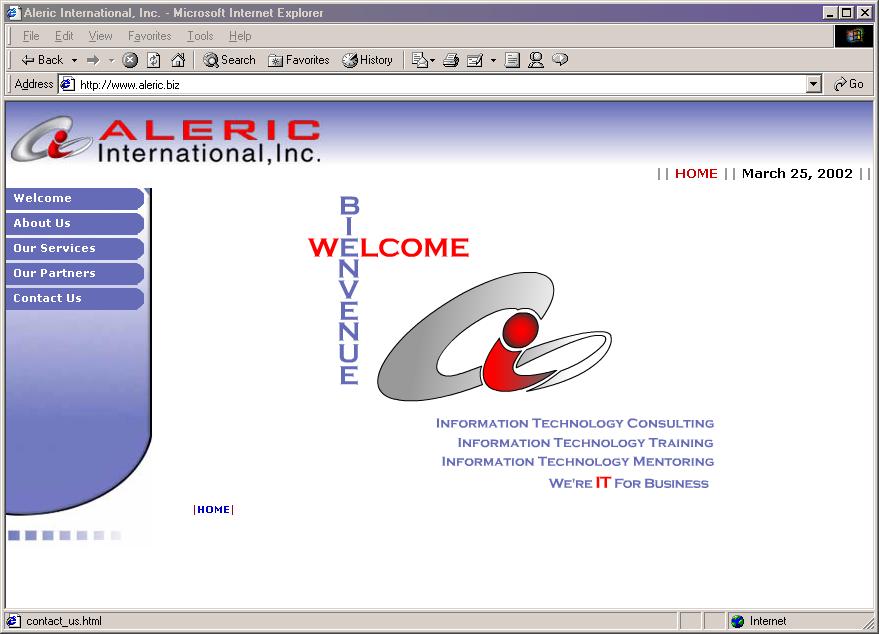Go to the browser Home page icon
This screenshot has height=634, width=879.
[x=178, y=60]
